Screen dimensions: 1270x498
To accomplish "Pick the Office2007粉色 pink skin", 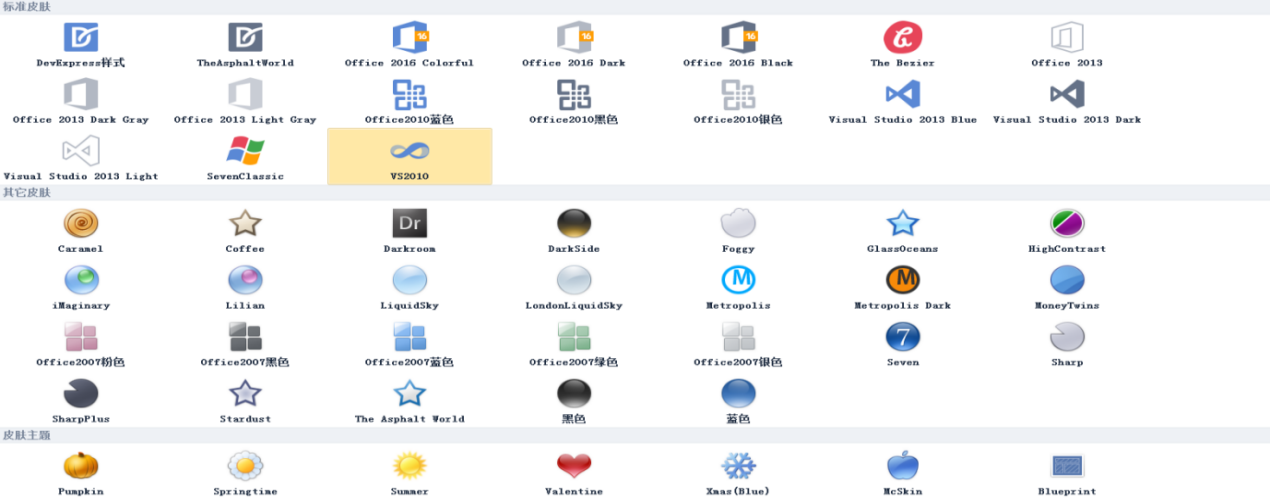I will pyautogui.click(x=81, y=338).
